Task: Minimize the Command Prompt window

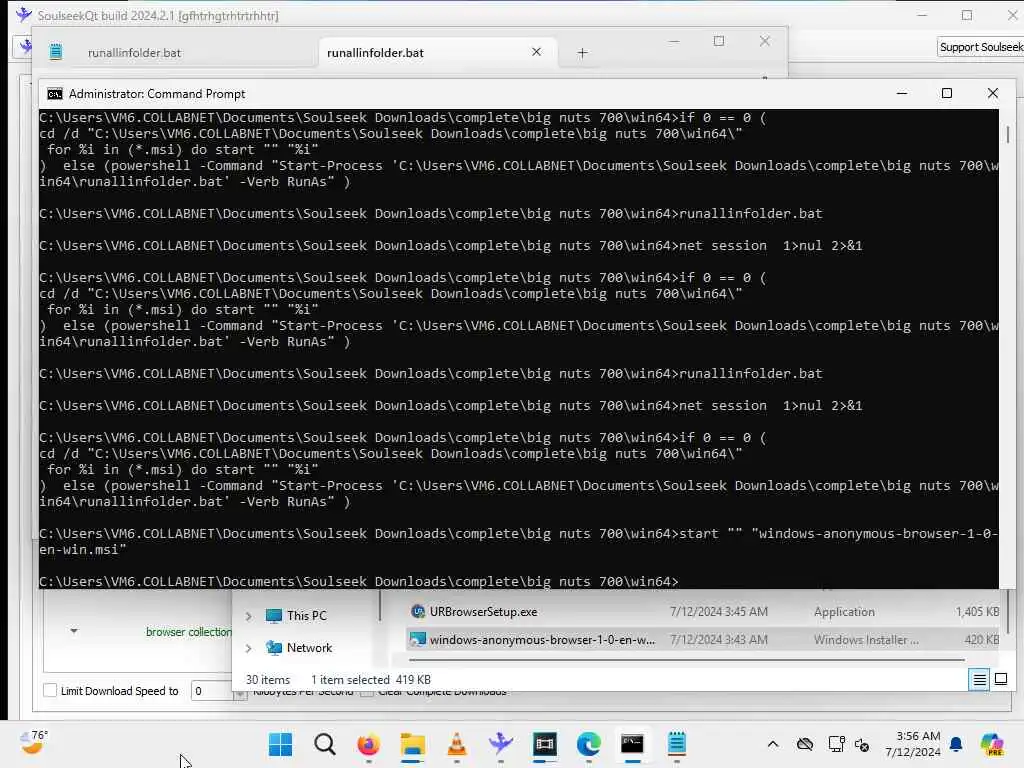Action: coord(902,93)
